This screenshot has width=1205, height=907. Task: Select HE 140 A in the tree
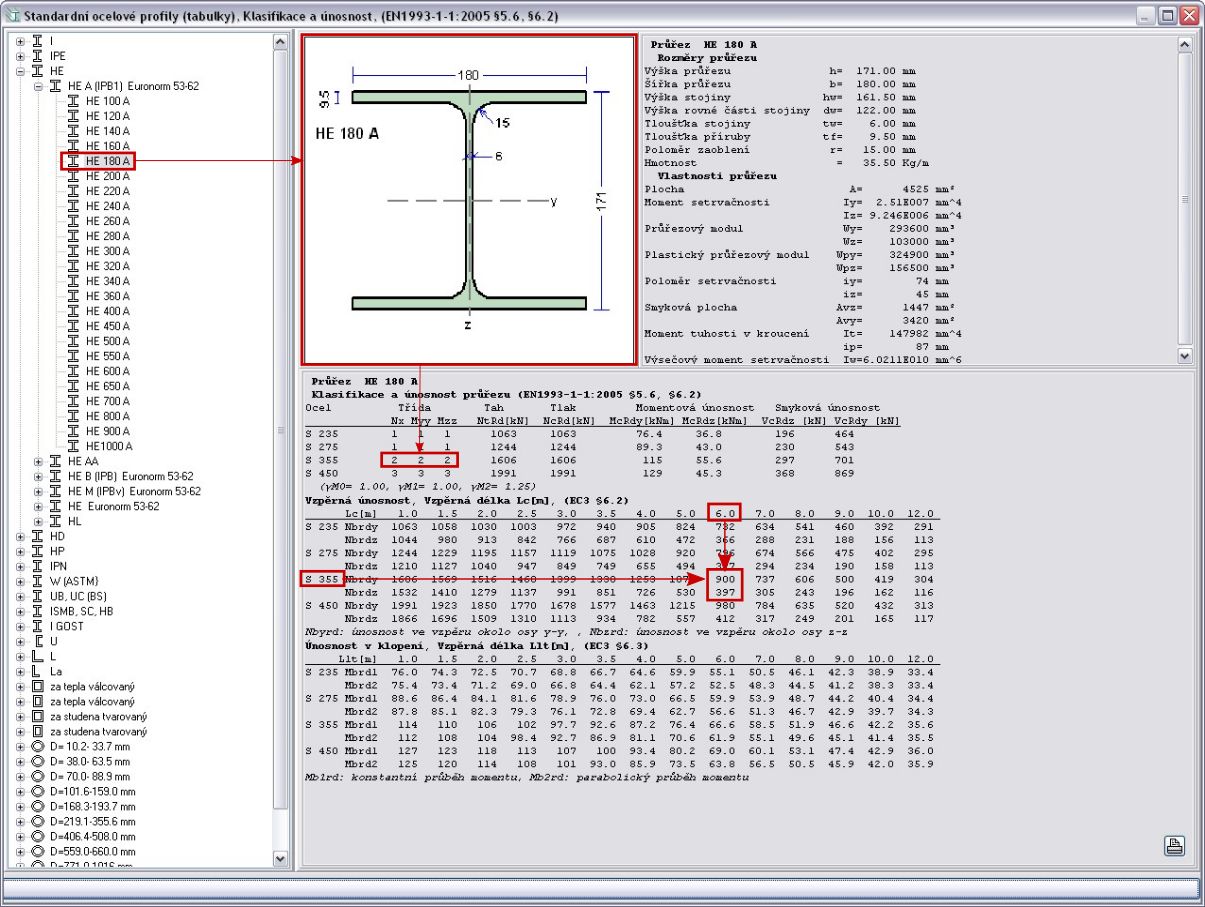[107, 131]
